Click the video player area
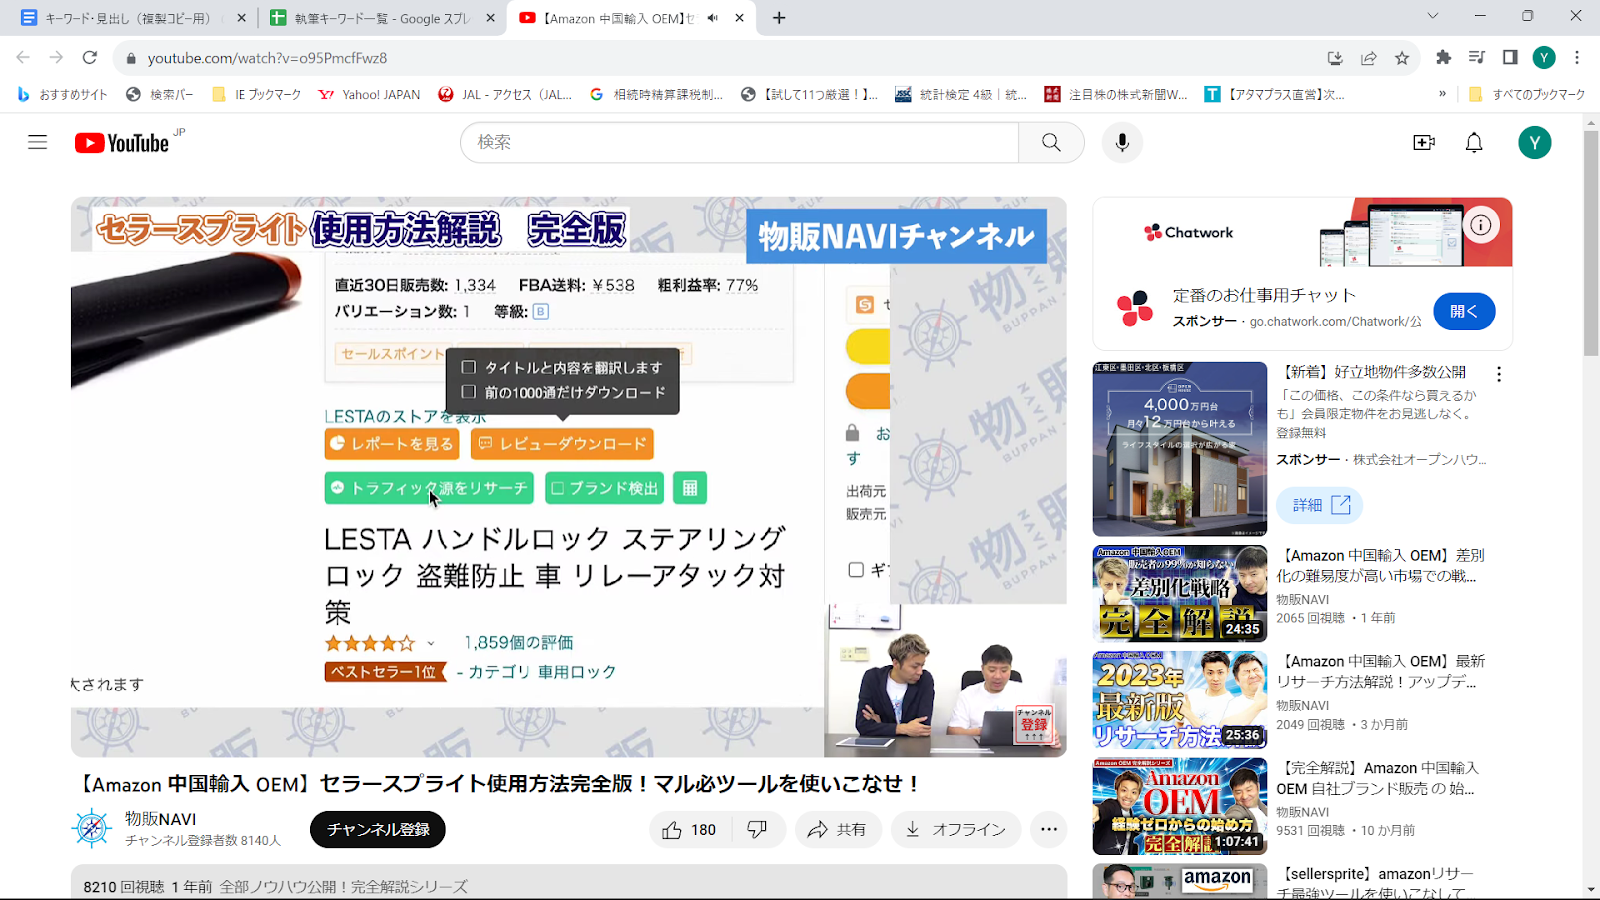Screen dimensions: 1600x900 568,477
